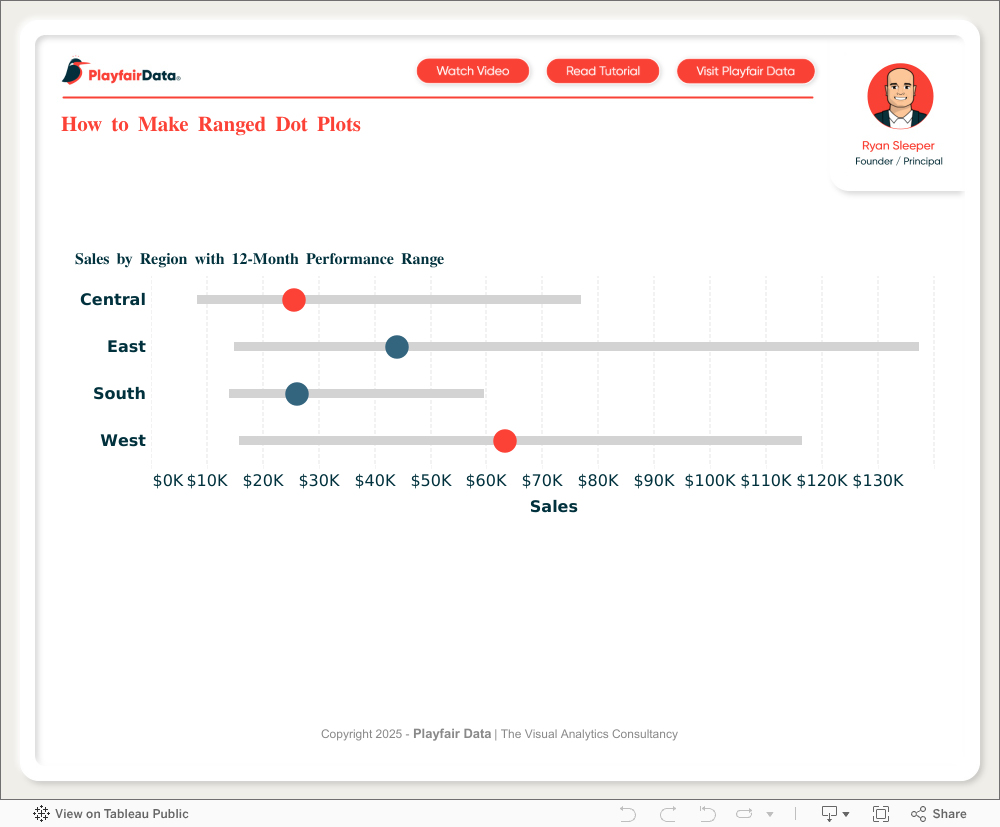Click the Tableau Public logo icon
Image resolution: width=1000 pixels, height=827 pixels.
point(41,814)
